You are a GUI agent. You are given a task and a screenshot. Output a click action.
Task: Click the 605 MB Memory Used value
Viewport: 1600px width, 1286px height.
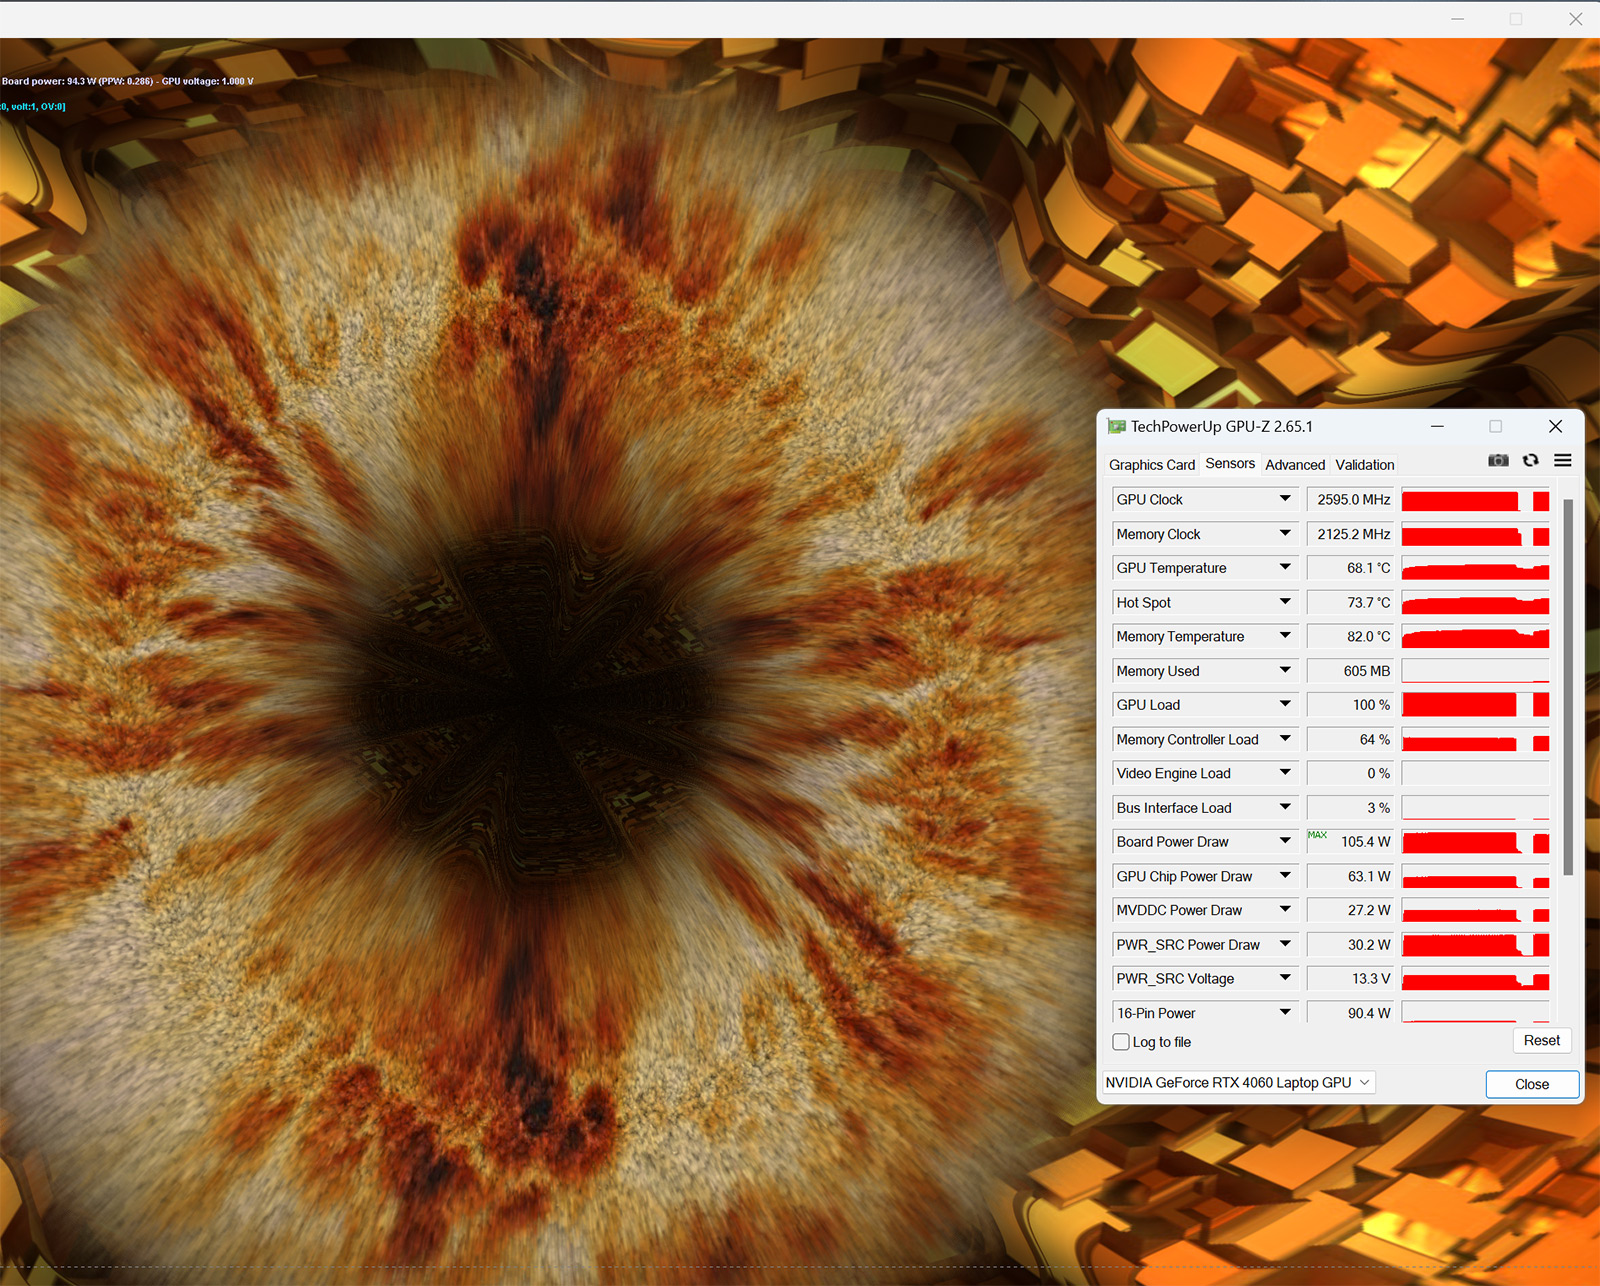click(x=1351, y=671)
